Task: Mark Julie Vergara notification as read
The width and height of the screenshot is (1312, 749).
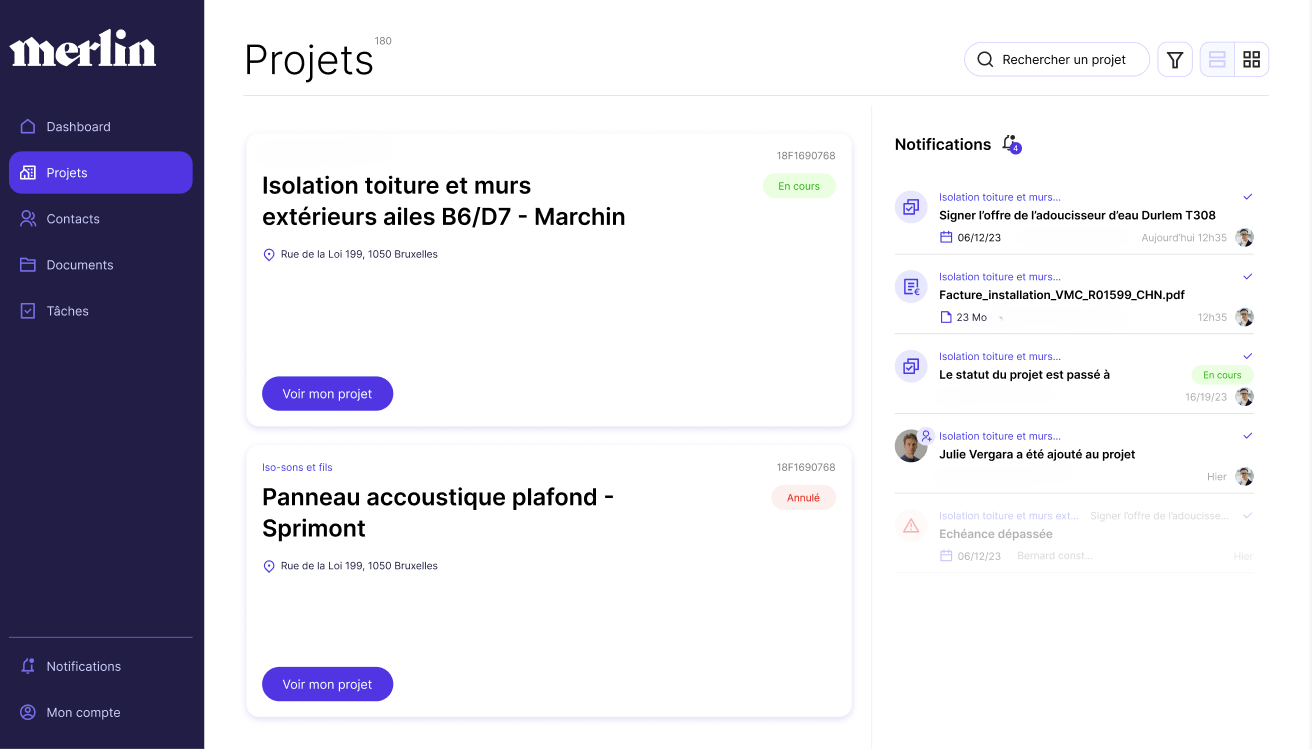Action: pyautogui.click(x=1247, y=436)
